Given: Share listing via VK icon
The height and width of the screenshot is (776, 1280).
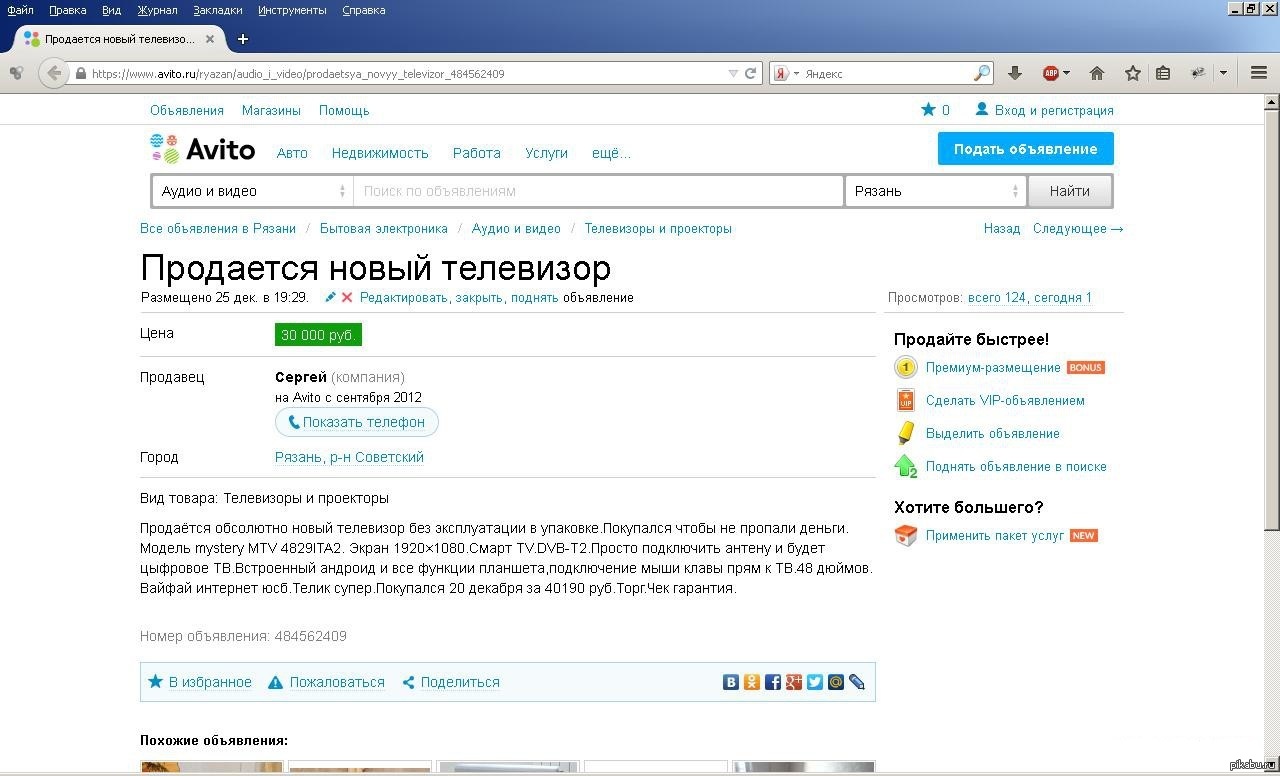Looking at the screenshot, I should (731, 682).
